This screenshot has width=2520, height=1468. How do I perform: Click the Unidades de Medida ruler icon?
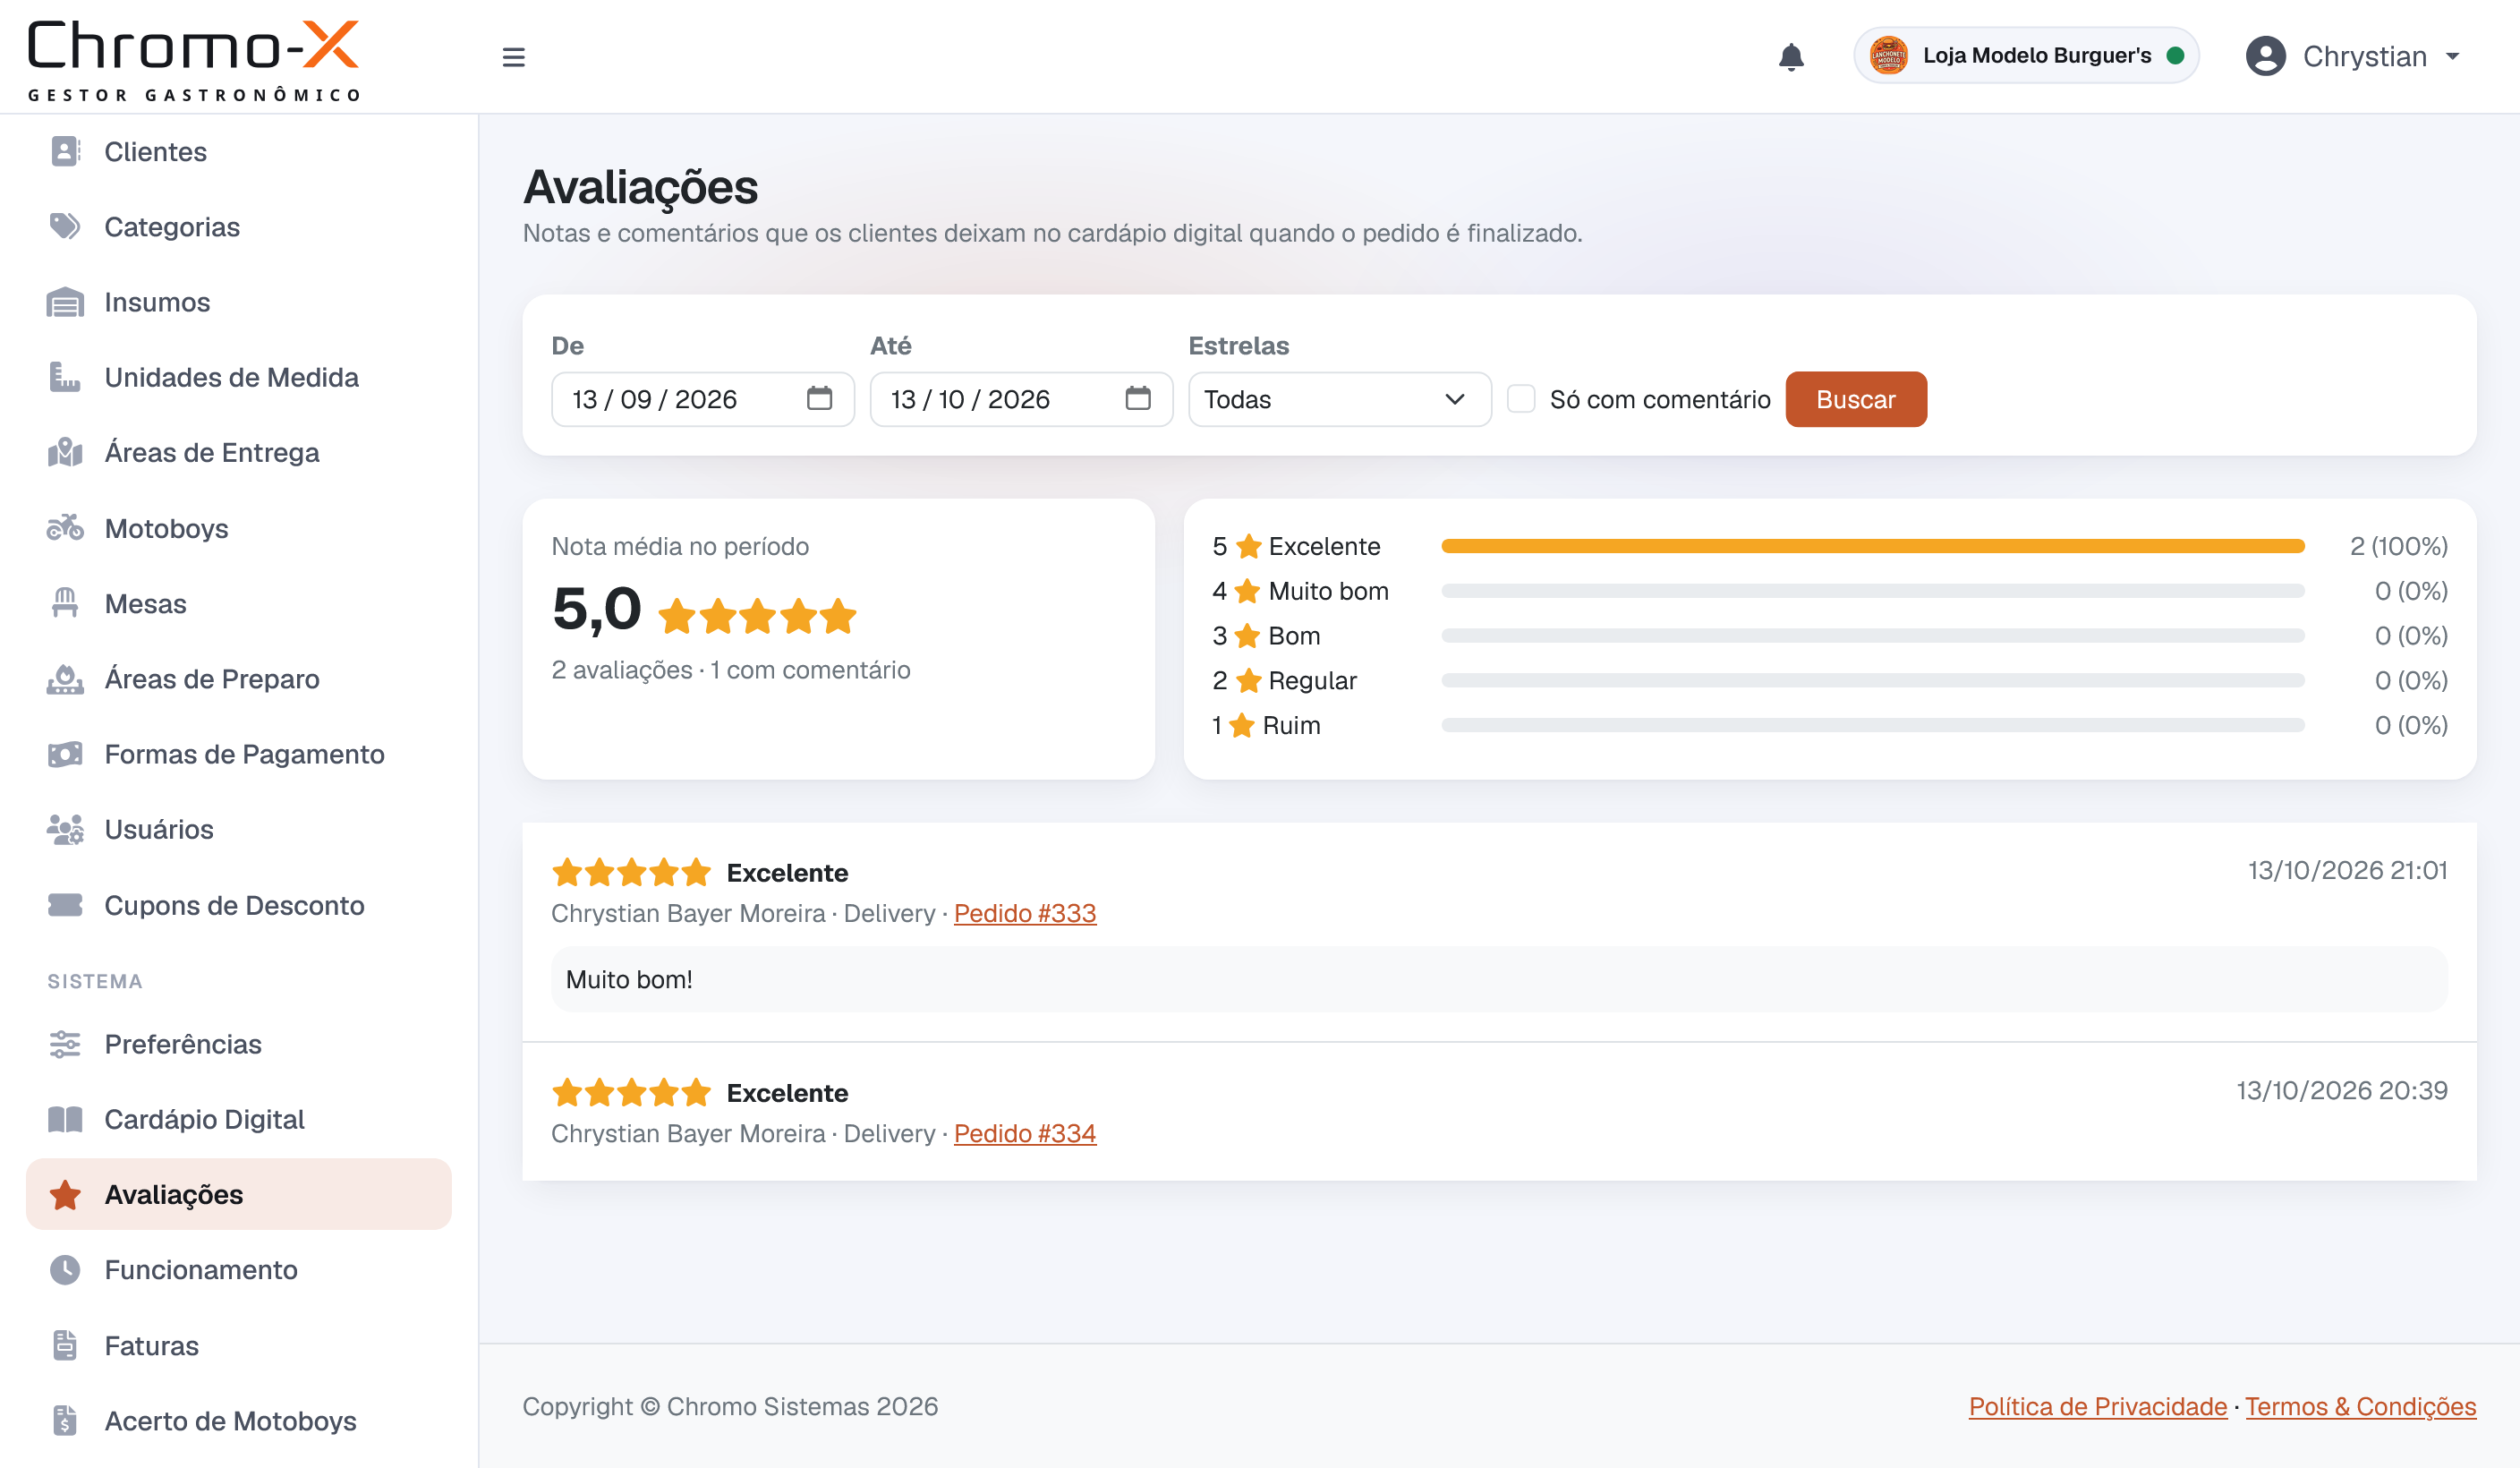[65, 377]
